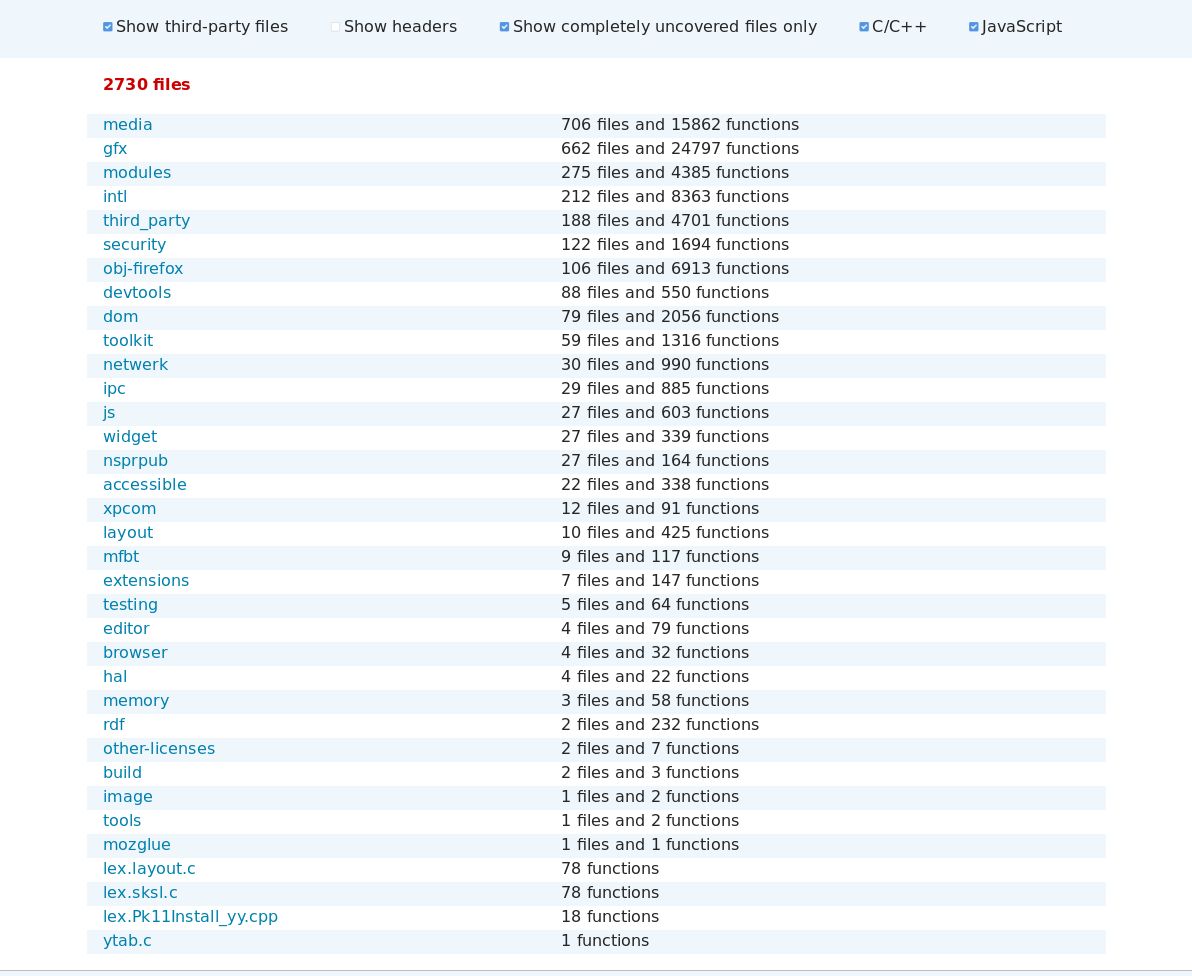The width and height of the screenshot is (1192, 976).
Task: Uncheck Show completely uncovered files only
Action: [504, 27]
